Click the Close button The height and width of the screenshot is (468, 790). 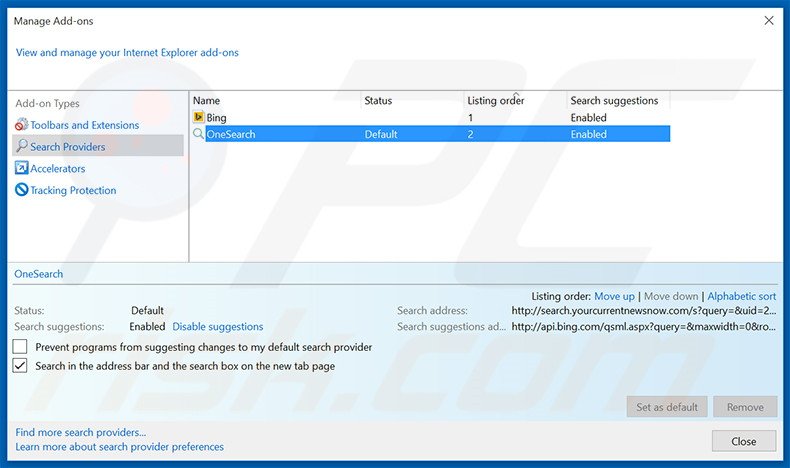point(744,441)
